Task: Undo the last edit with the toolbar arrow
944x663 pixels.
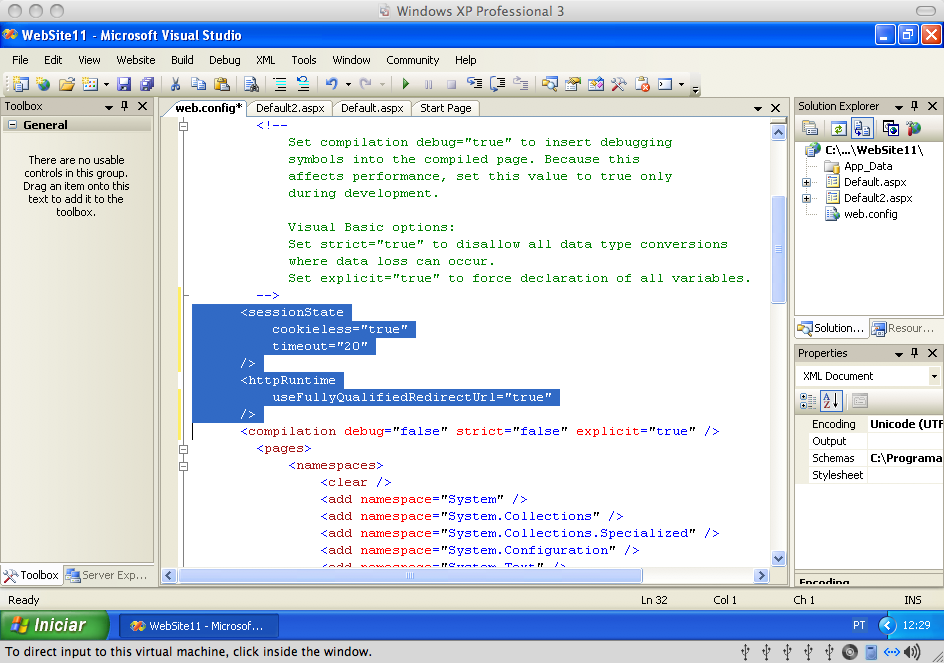Action: click(332, 84)
